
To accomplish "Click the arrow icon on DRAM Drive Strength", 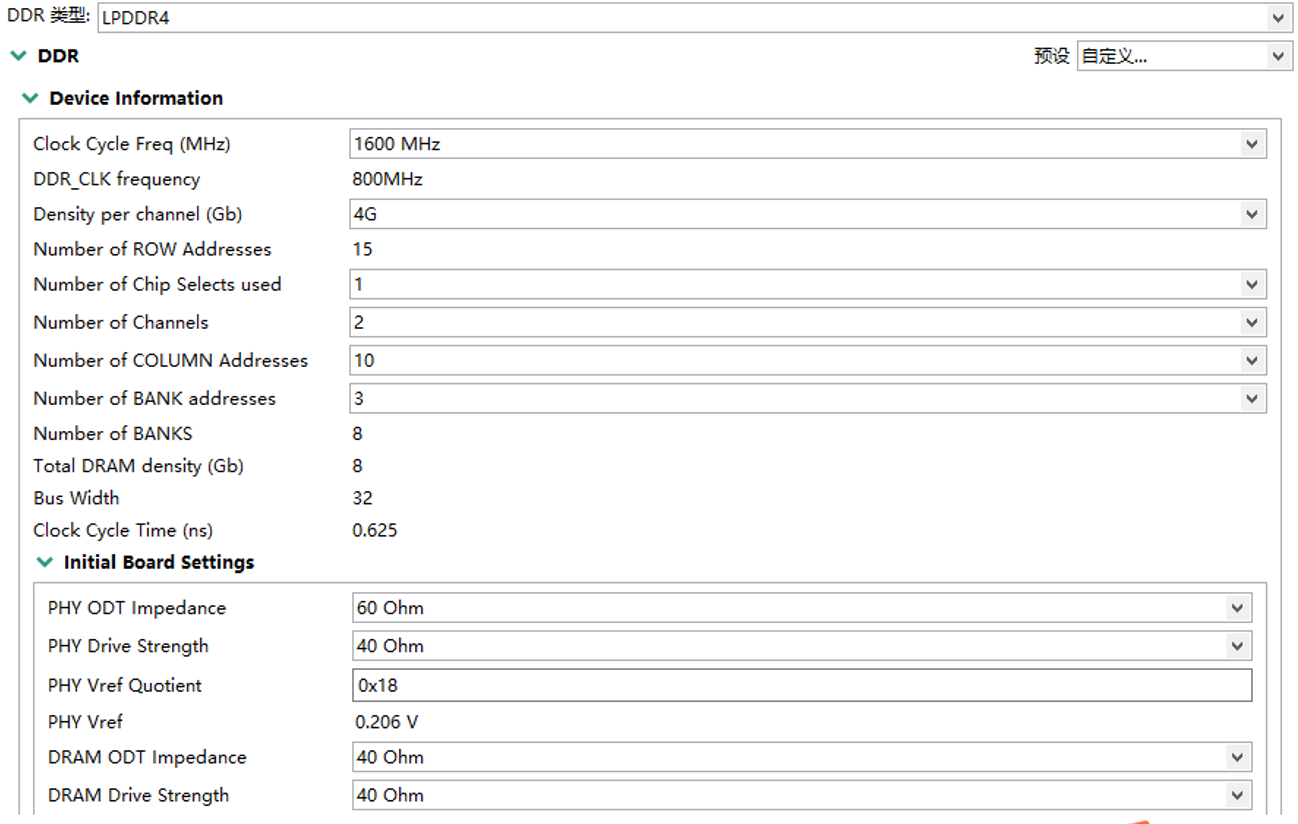I will pyautogui.click(x=1240, y=794).
